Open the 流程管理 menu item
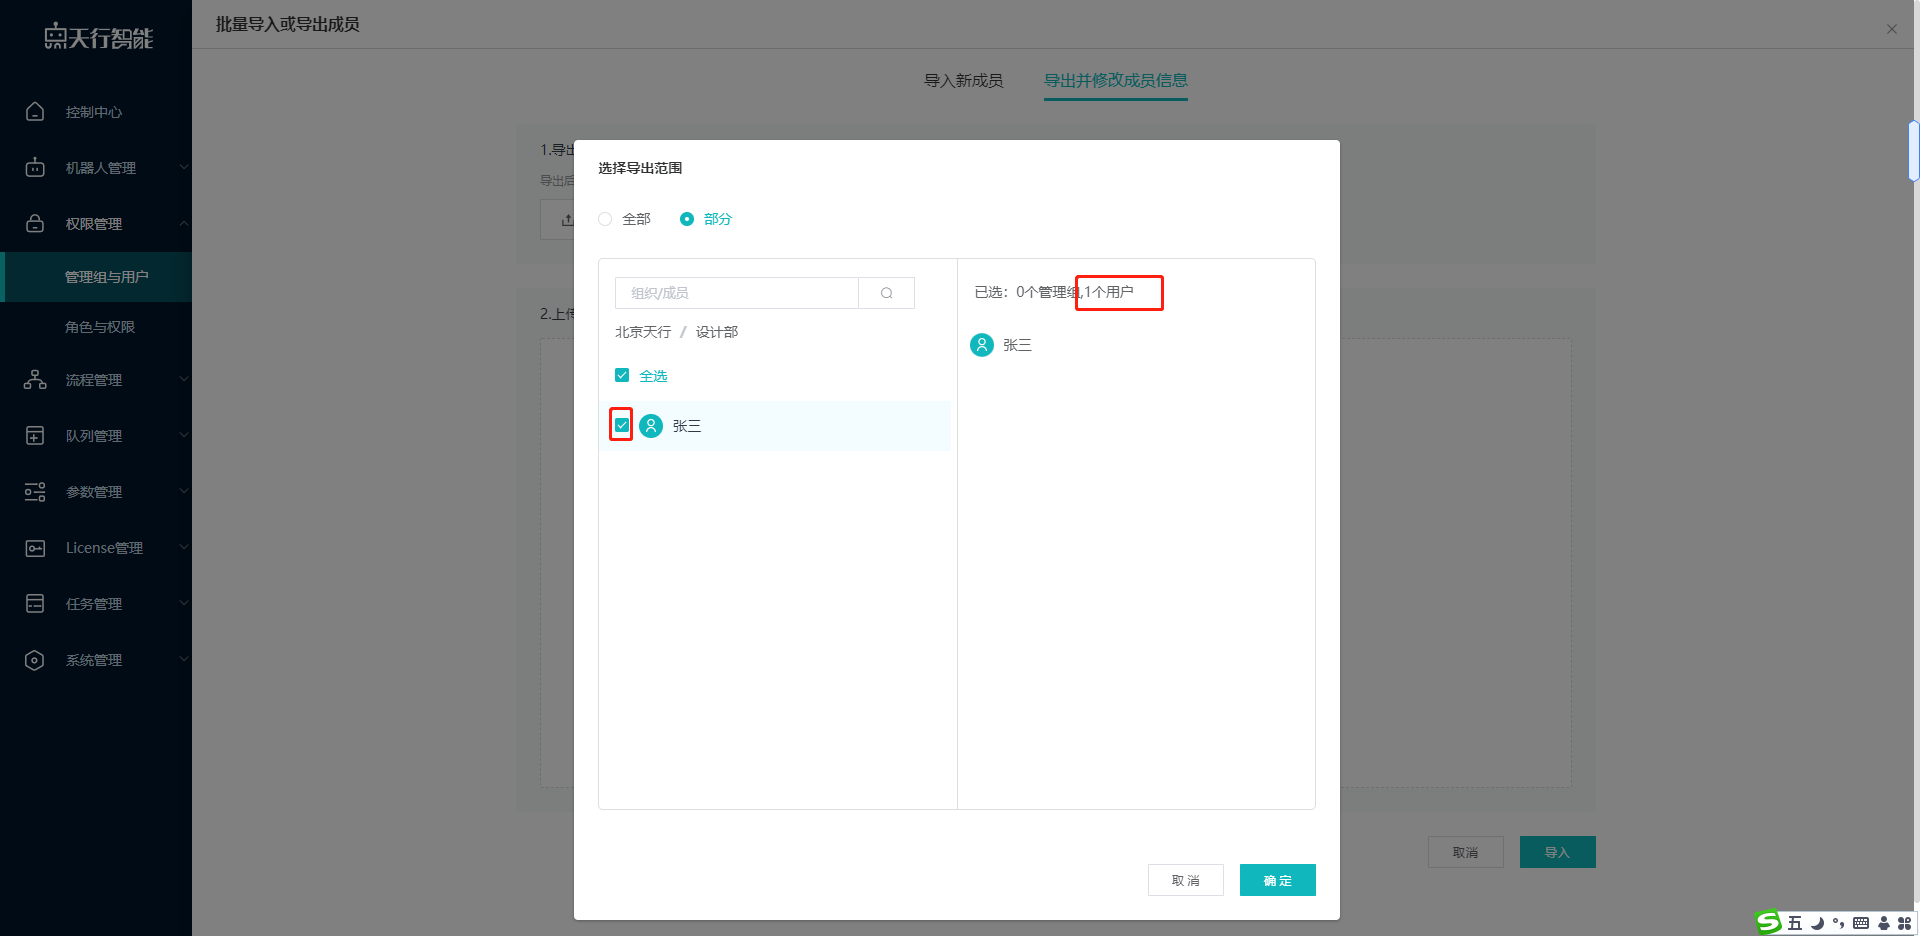The height and width of the screenshot is (936, 1920). coord(96,380)
